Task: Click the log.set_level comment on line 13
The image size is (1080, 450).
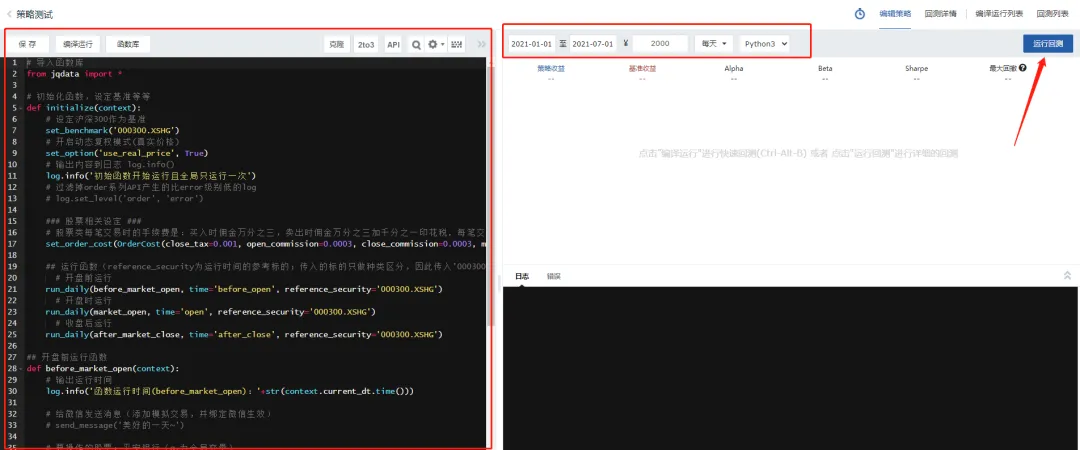Action: (125, 198)
